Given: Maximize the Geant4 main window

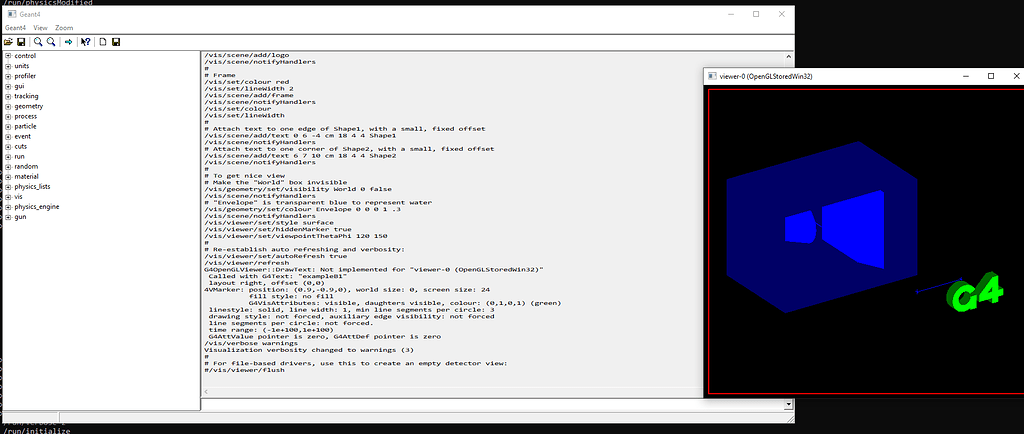Looking at the screenshot, I should [756, 14].
